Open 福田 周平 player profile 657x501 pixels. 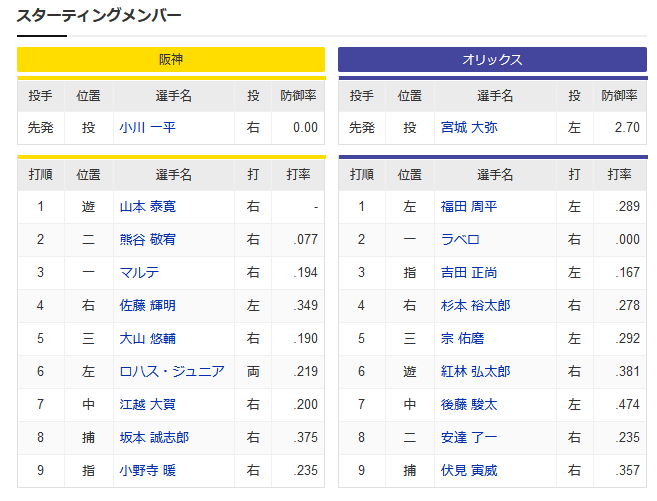click(469, 207)
